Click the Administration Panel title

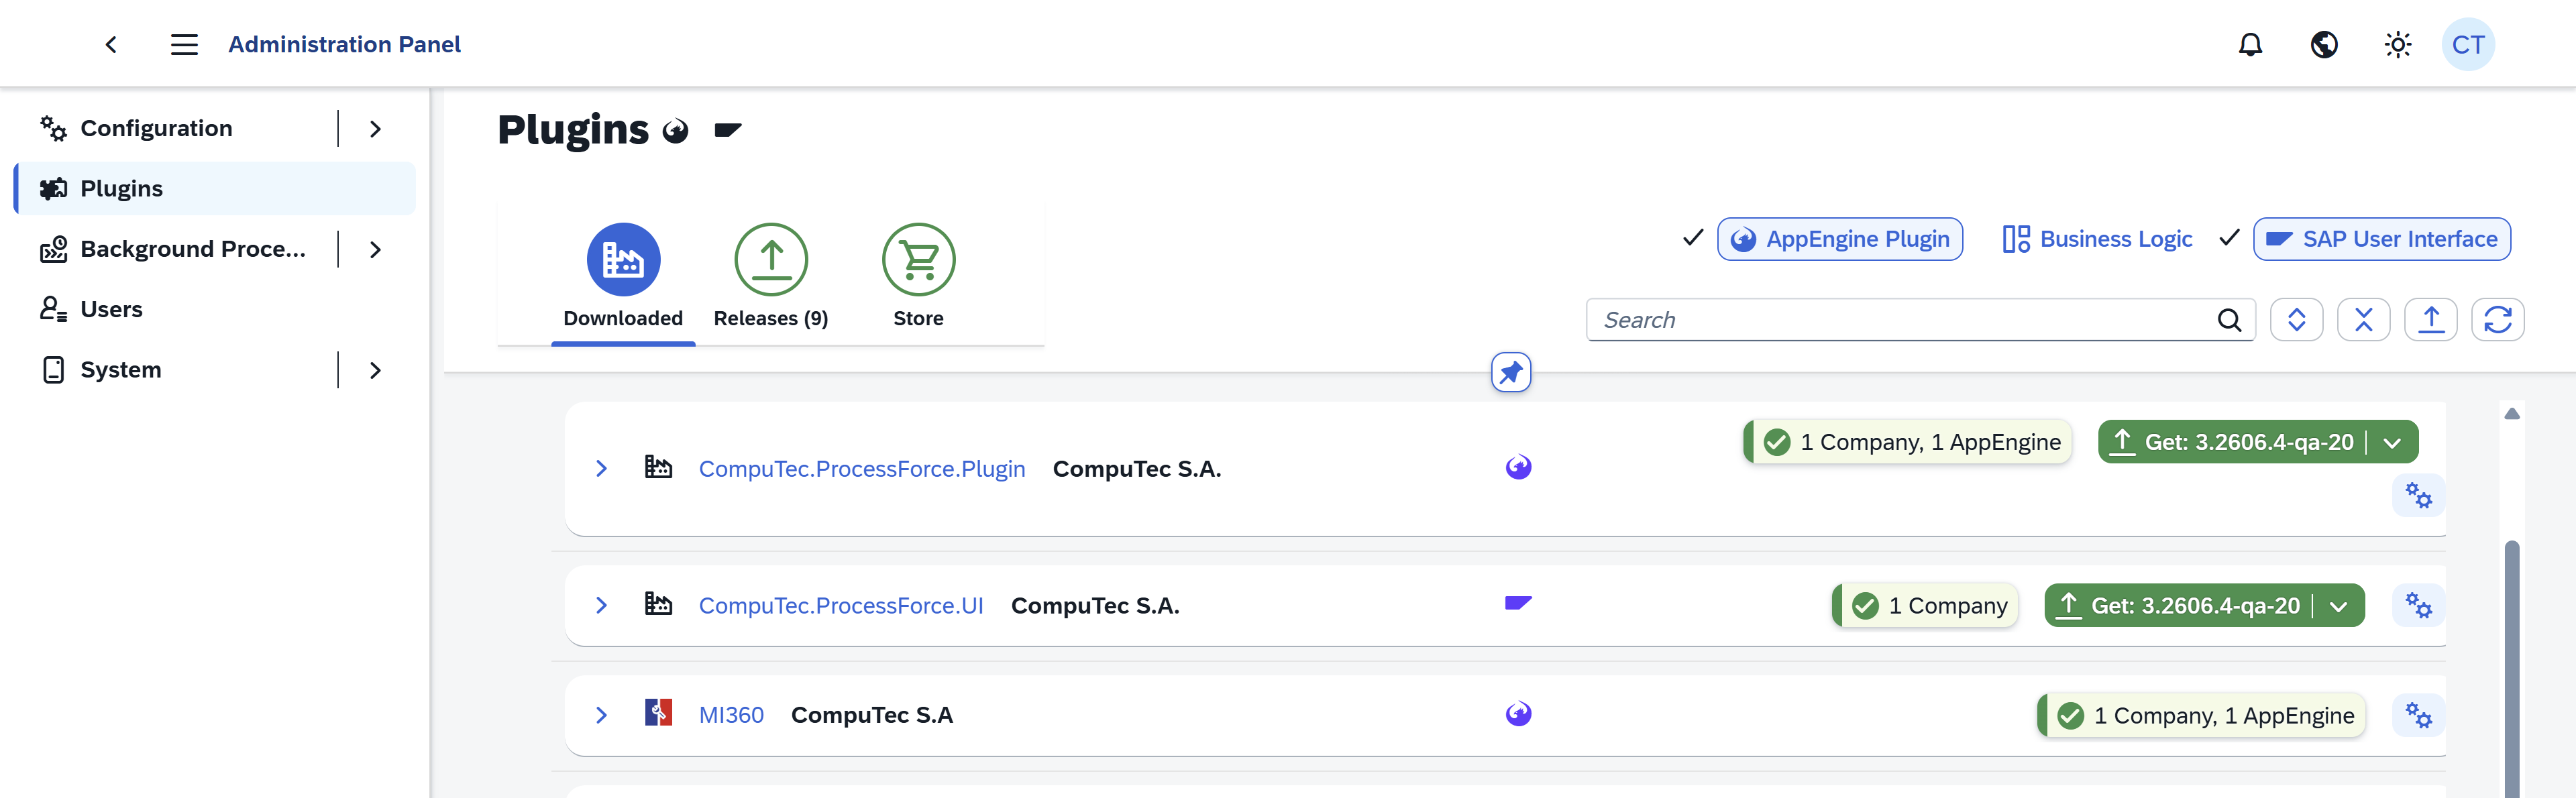344,44
